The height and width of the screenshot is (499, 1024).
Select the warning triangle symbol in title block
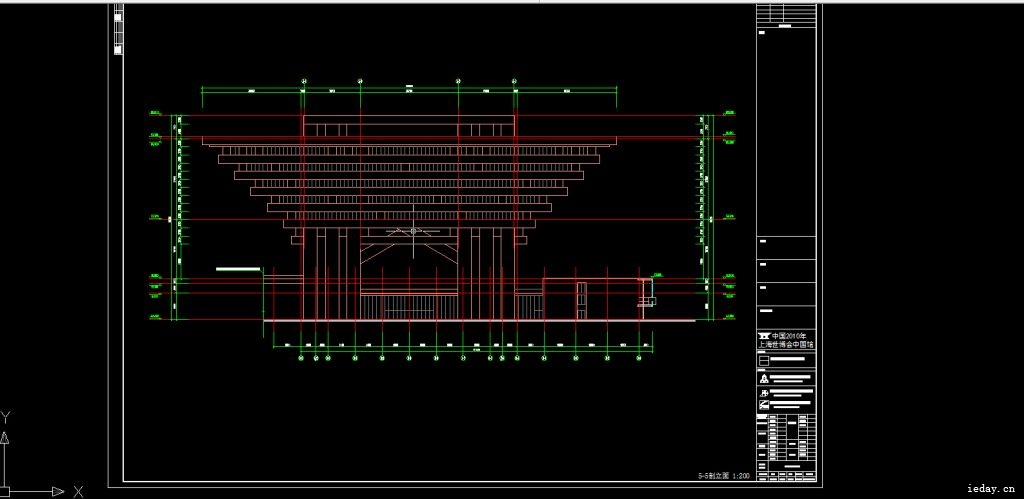point(764,380)
